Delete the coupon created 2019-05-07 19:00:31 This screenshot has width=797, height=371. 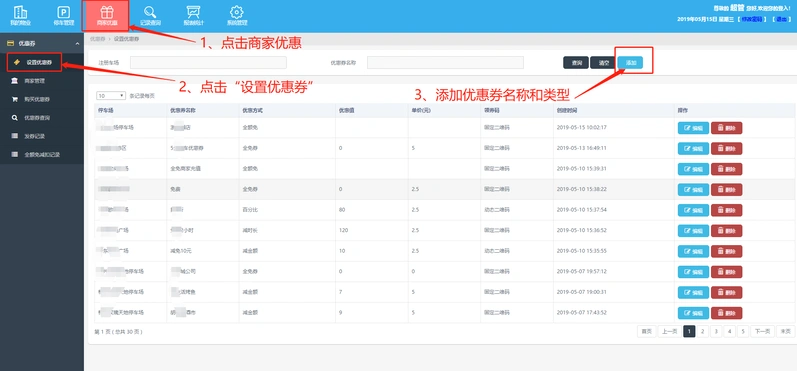[726, 292]
